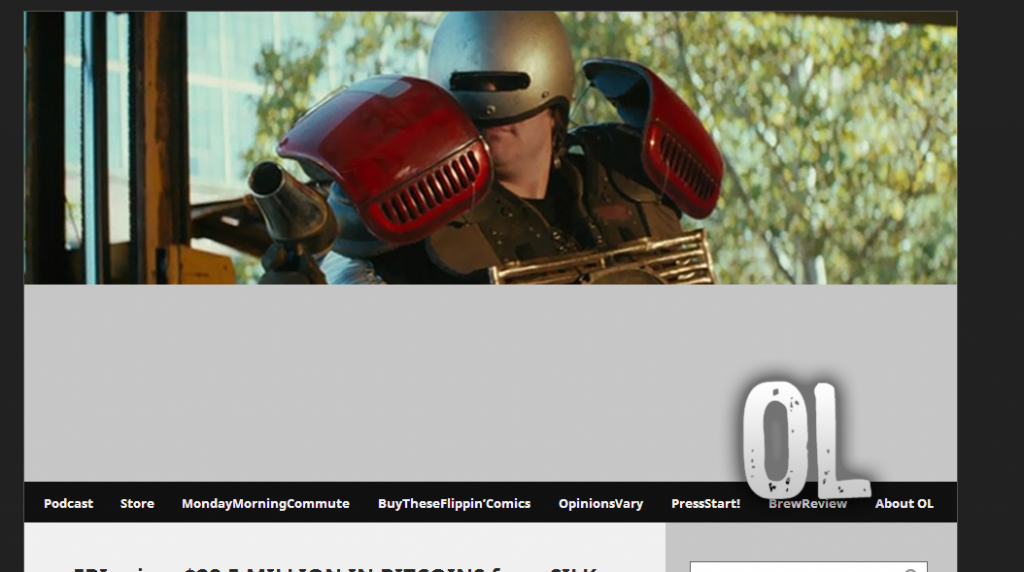Click the header banner image

[x=490, y=148]
